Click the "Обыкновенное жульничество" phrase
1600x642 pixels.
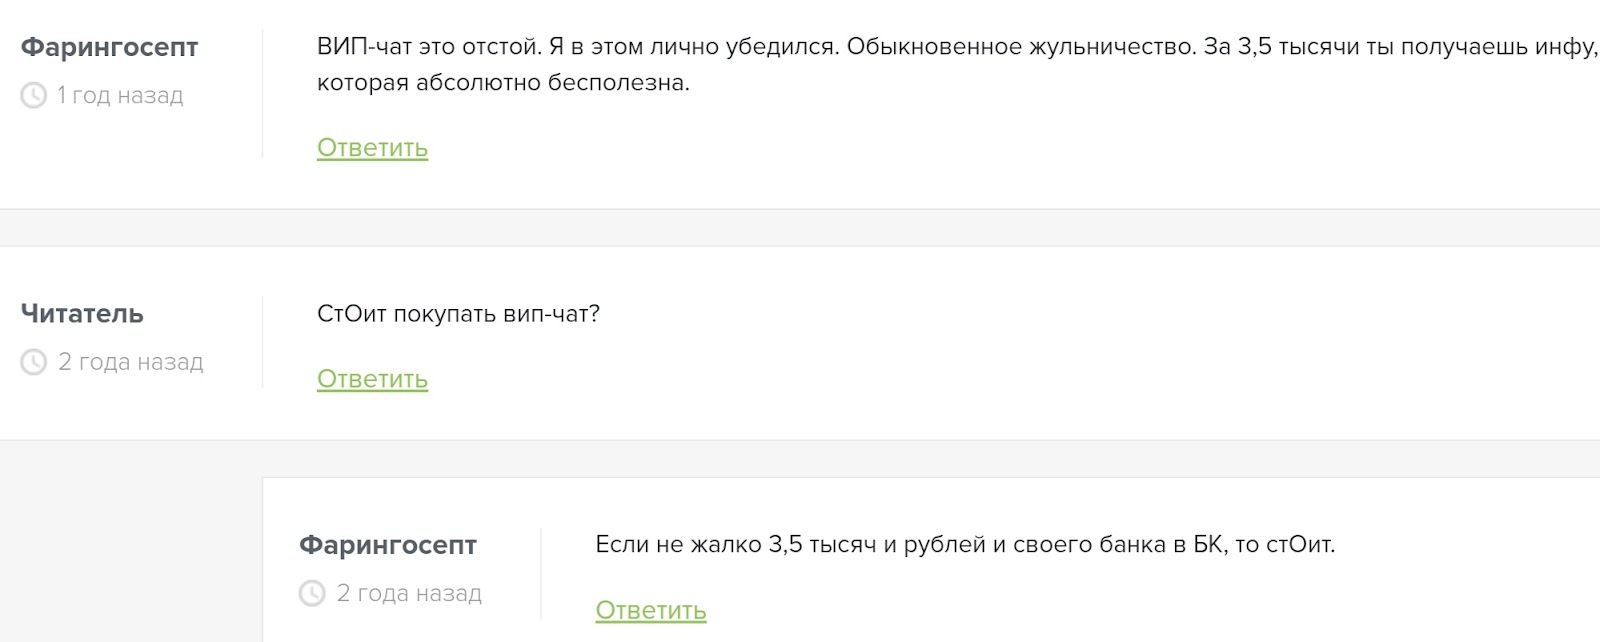coord(1021,47)
